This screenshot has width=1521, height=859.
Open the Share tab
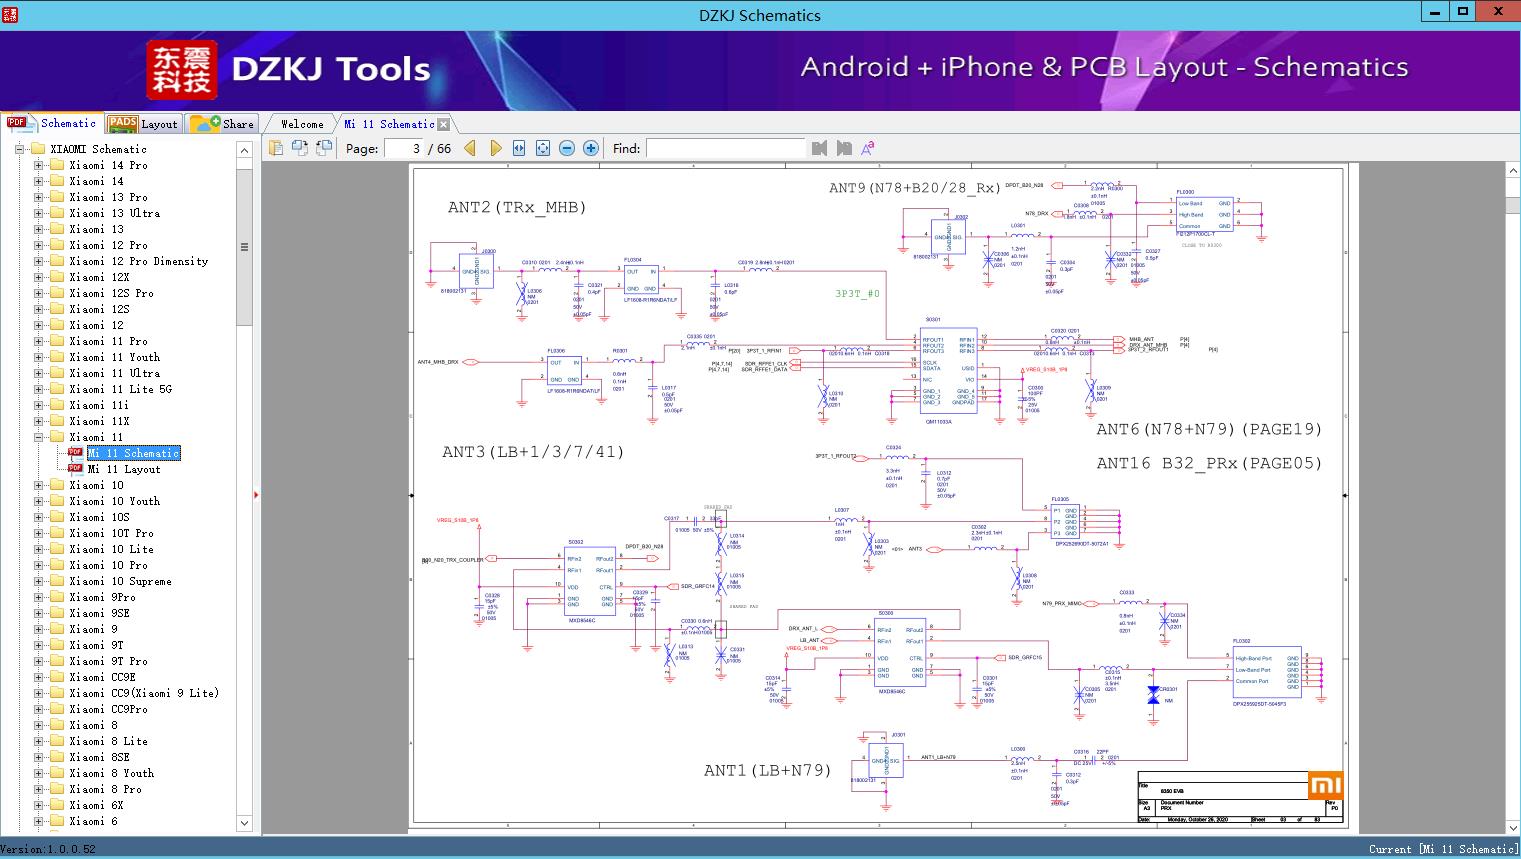[224, 124]
